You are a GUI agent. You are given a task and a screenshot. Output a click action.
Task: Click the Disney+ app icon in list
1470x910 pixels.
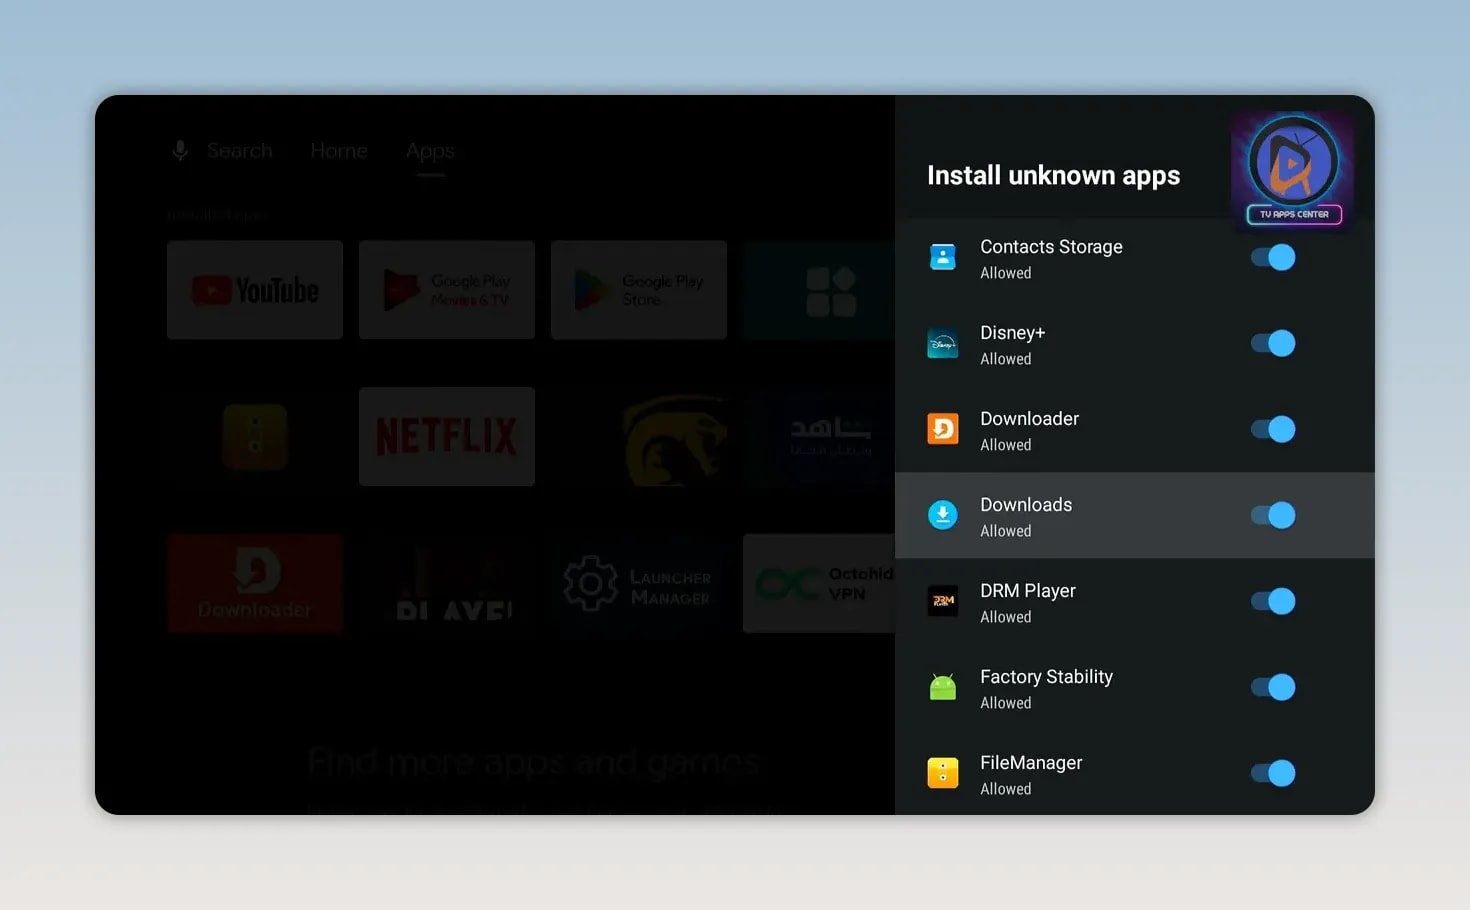click(943, 343)
